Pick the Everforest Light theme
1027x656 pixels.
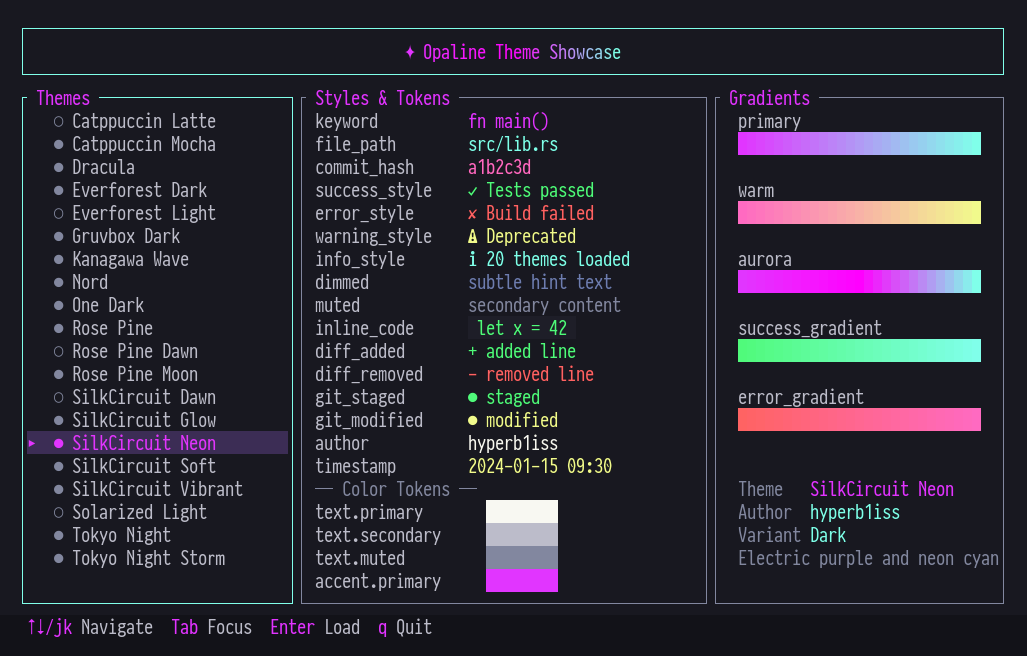pyautogui.click(x=157, y=213)
